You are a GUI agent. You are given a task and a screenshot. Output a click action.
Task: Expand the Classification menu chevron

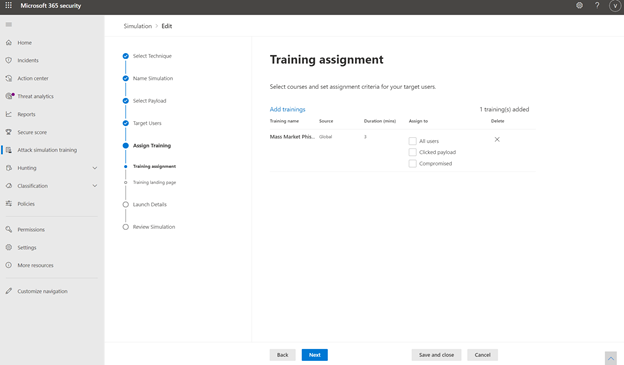(x=95, y=186)
